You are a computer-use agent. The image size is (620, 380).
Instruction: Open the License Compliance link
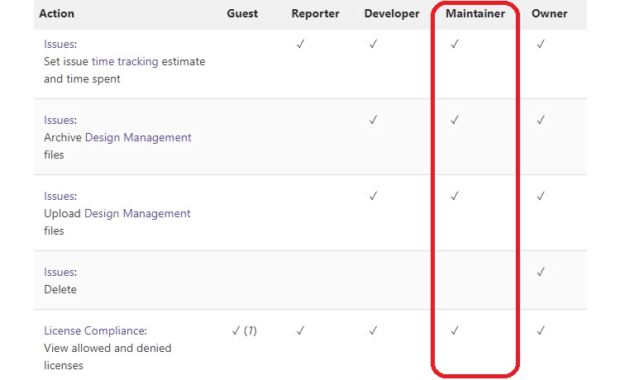(95, 331)
